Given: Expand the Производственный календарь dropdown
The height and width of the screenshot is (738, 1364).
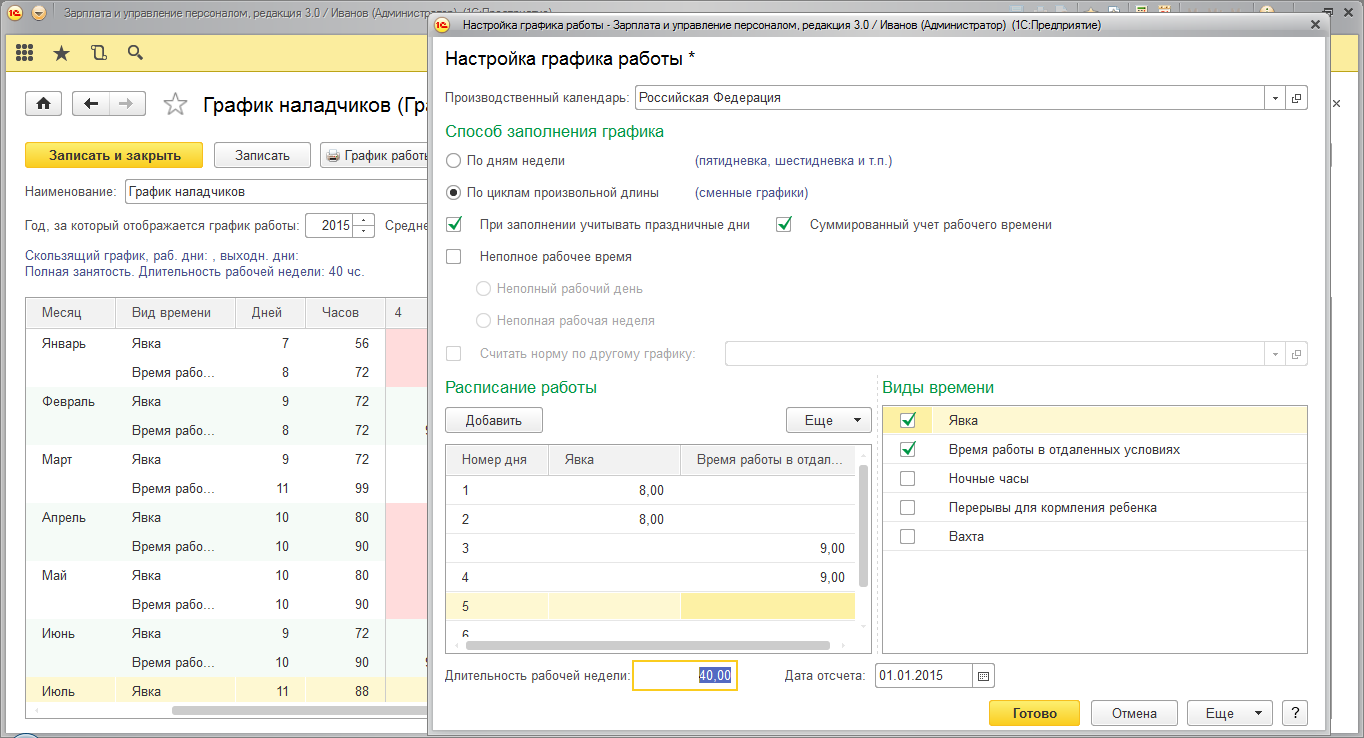Looking at the screenshot, I should pos(1275,98).
